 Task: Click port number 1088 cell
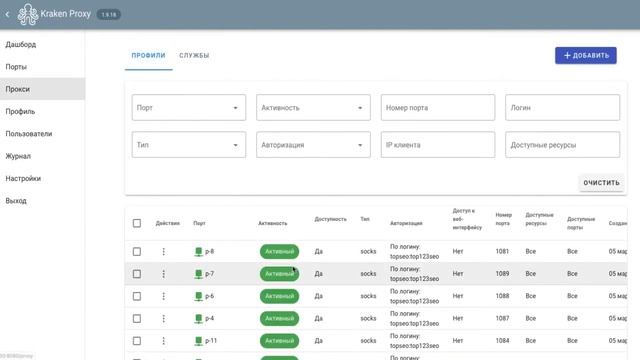[x=502, y=296]
